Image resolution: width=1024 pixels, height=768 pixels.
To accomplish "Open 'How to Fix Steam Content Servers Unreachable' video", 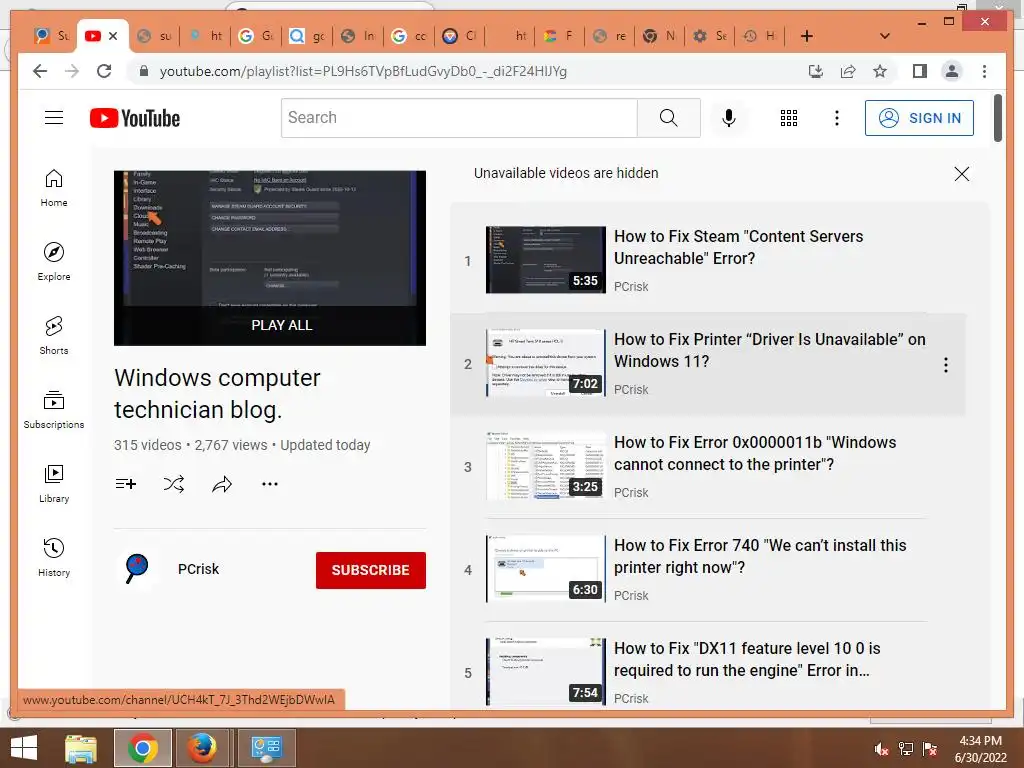I will 738,248.
